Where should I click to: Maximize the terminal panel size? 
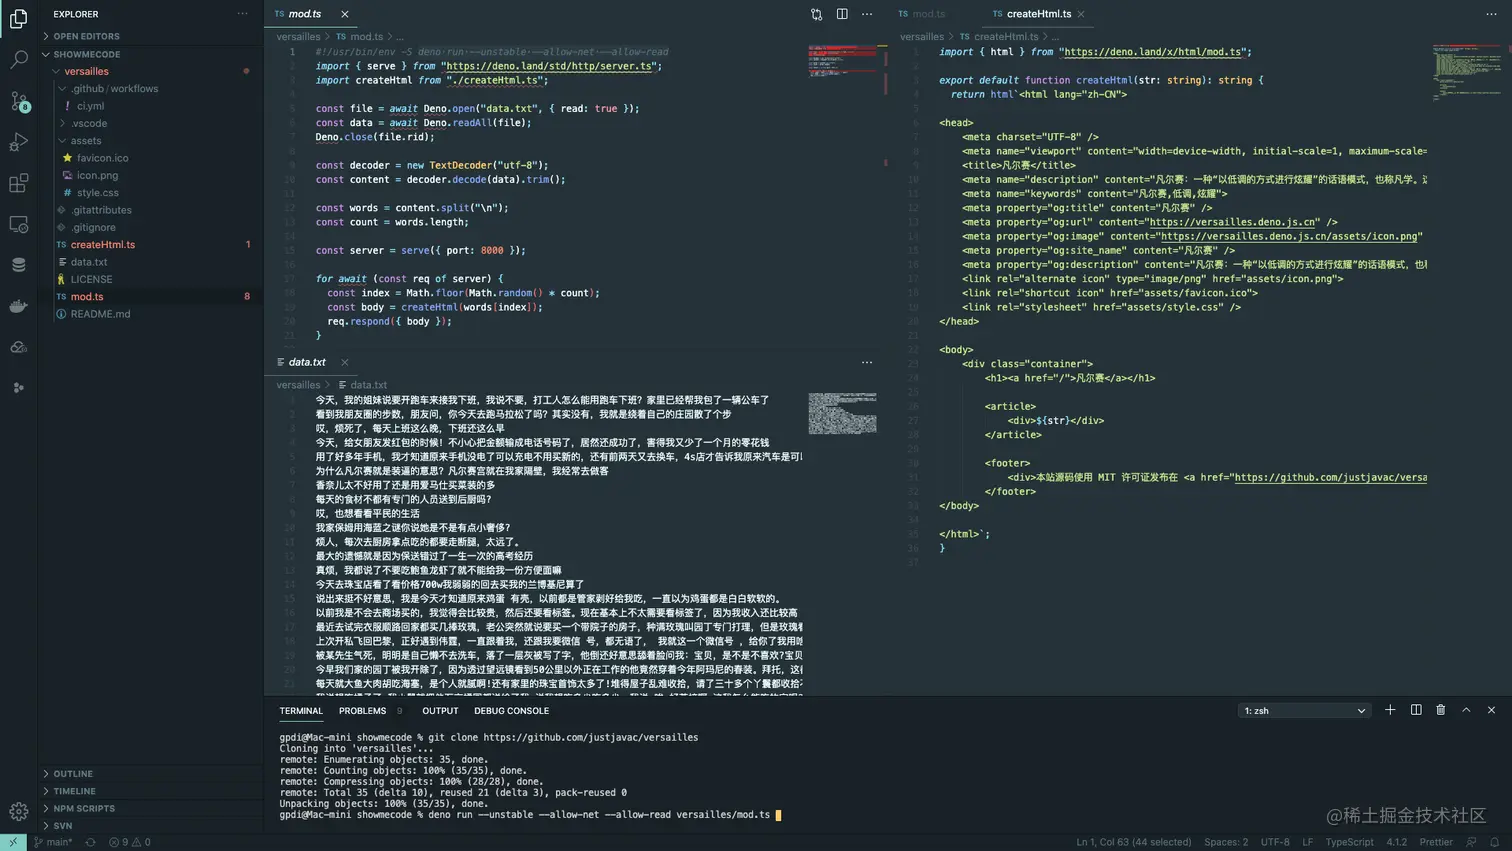tap(1466, 710)
